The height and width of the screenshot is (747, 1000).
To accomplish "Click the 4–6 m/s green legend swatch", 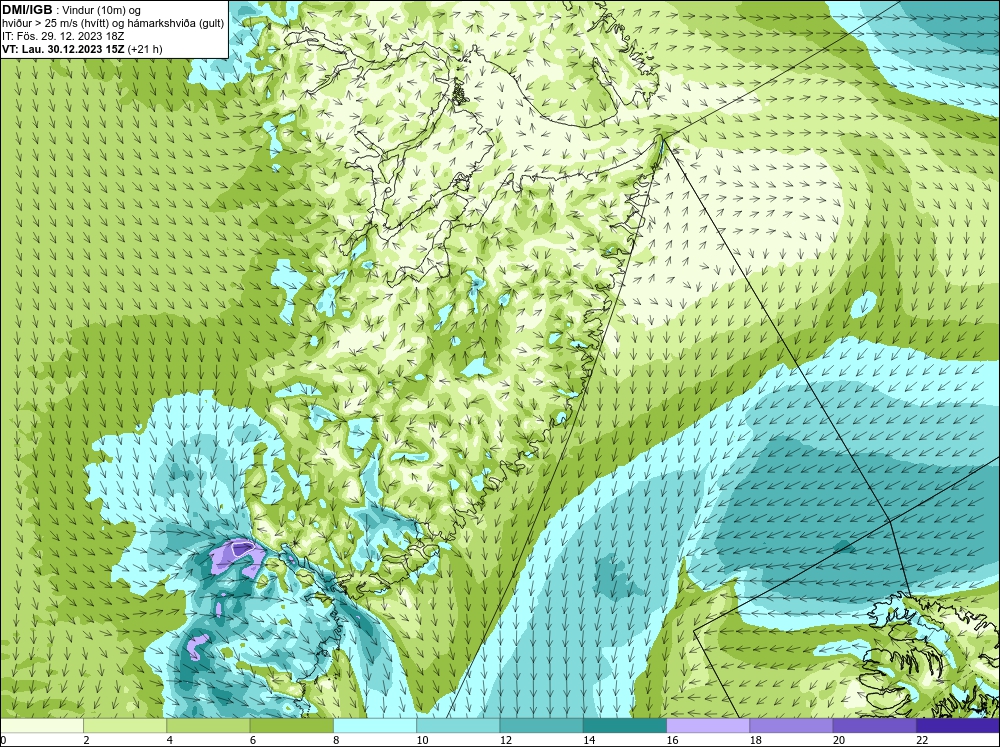I will (x=208, y=726).
